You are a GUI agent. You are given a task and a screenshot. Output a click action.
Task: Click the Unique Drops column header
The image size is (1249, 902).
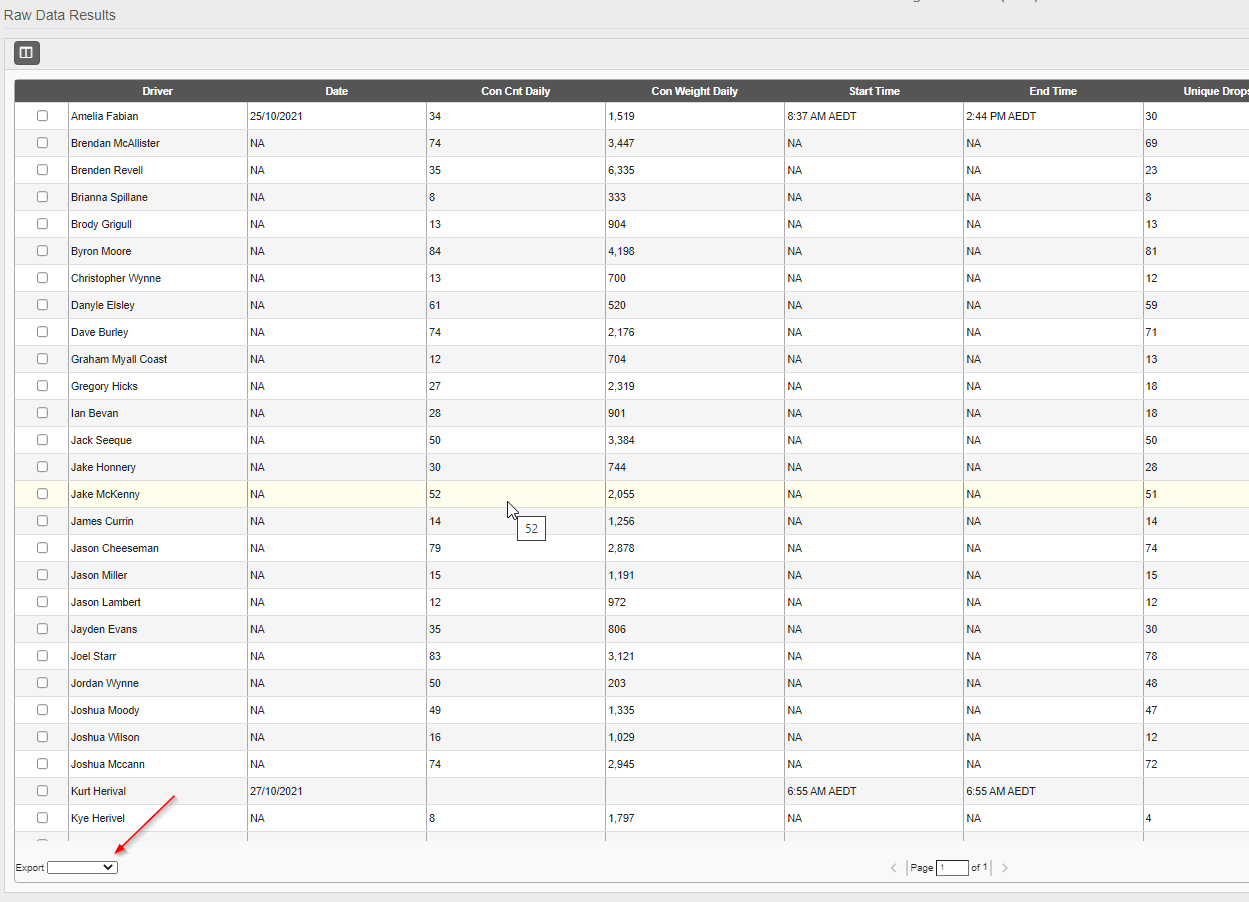[x=1196, y=91]
